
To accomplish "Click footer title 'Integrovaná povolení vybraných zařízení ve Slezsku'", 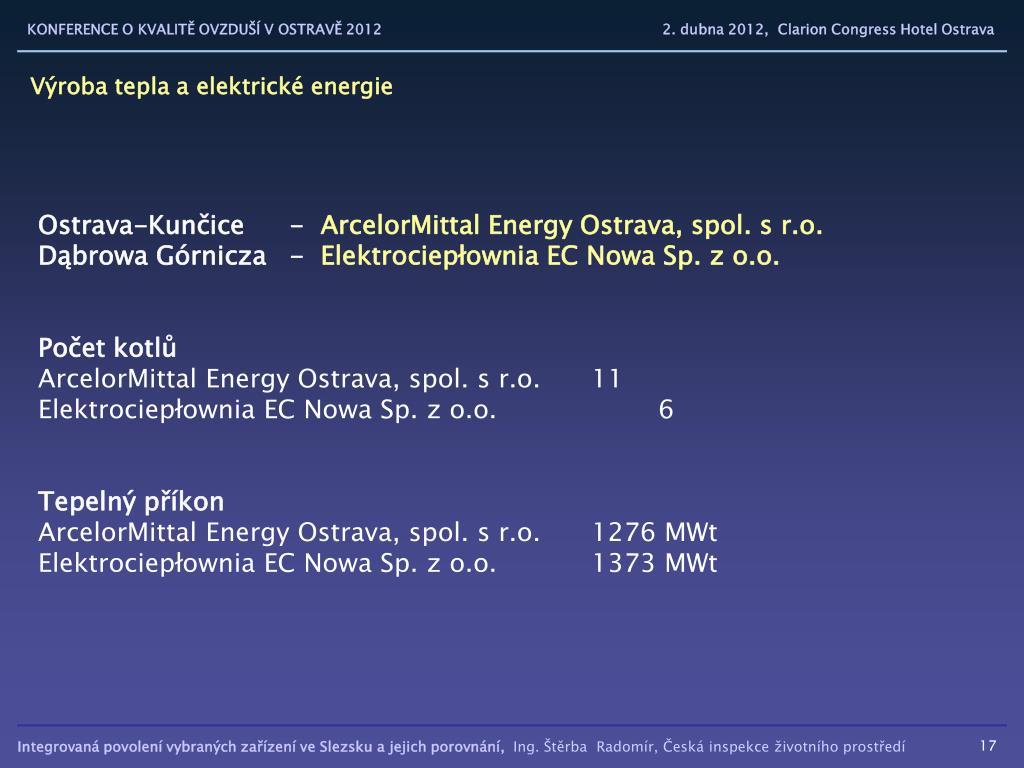I will tap(195, 746).
